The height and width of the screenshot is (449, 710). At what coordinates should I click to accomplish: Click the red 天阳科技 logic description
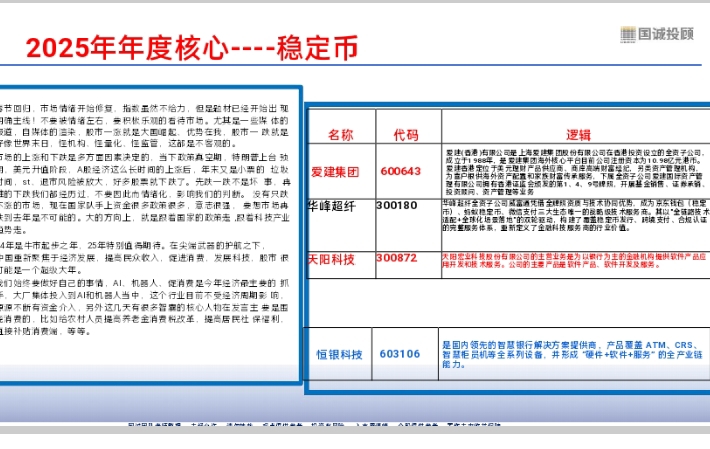(x=574, y=260)
